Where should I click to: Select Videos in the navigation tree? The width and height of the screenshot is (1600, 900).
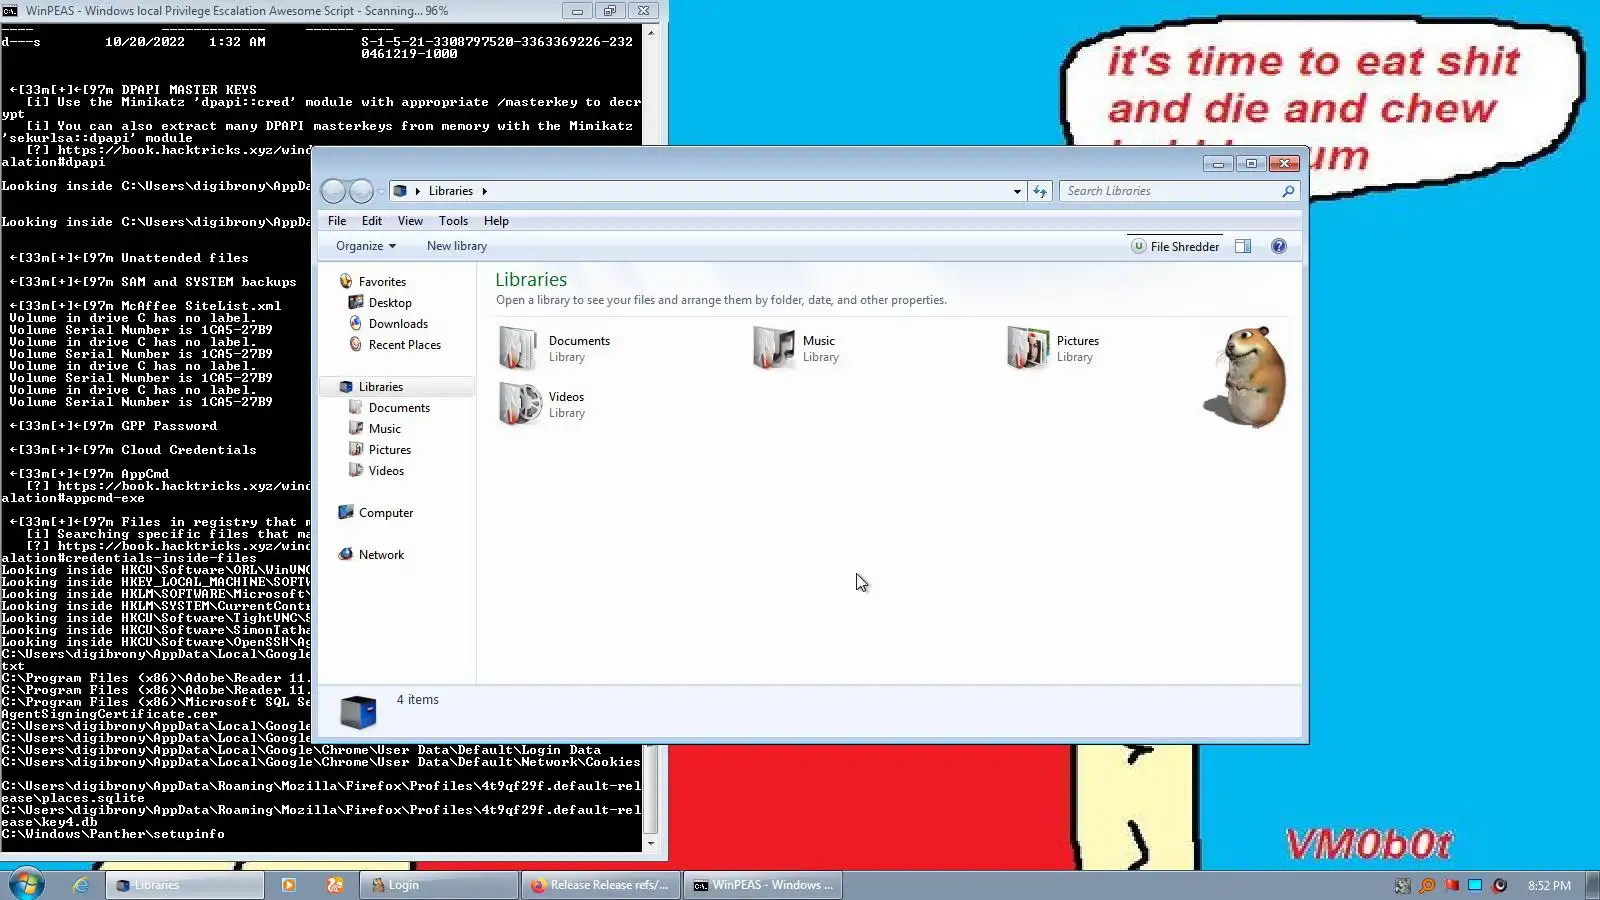[x=386, y=471]
